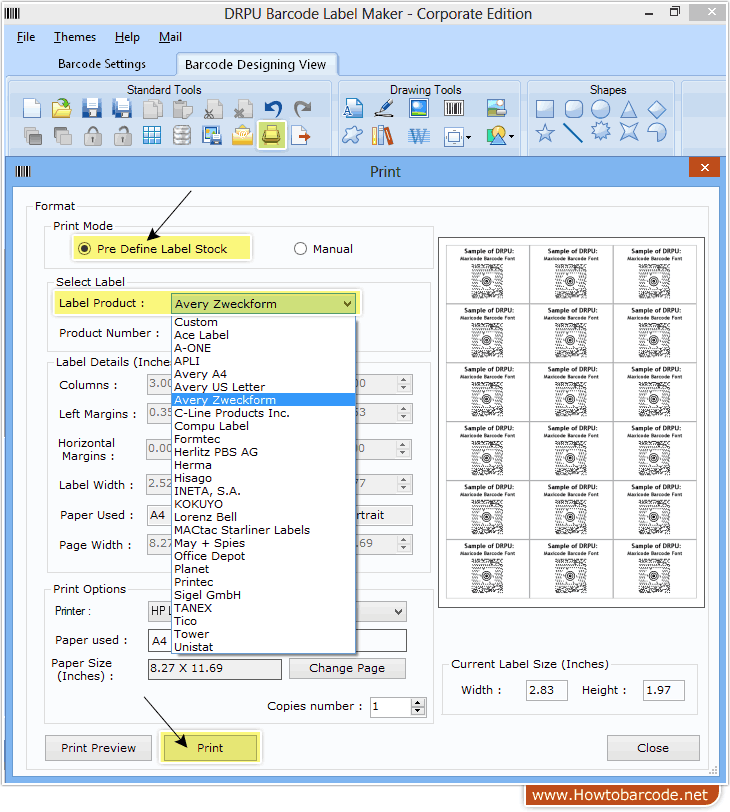Click the Print icon highlighted in toolbar
This screenshot has height=812, width=730.
(x=272, y=136)
